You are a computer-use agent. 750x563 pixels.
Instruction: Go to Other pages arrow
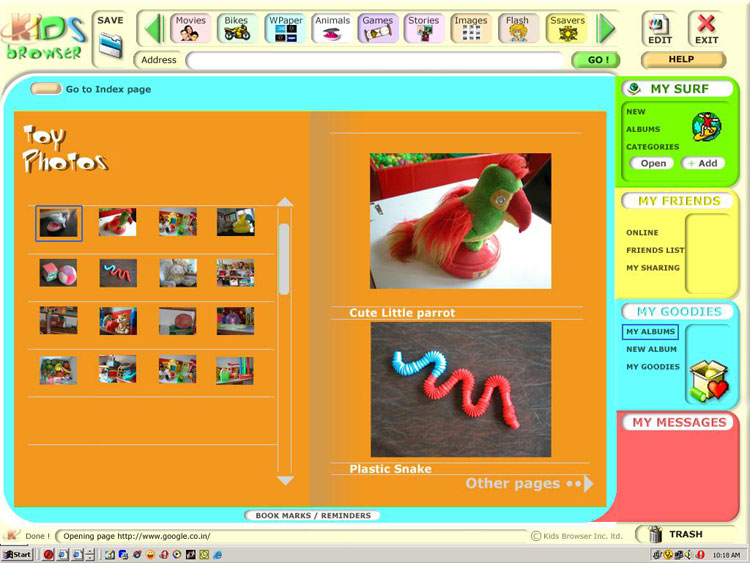tap(589, 484)
